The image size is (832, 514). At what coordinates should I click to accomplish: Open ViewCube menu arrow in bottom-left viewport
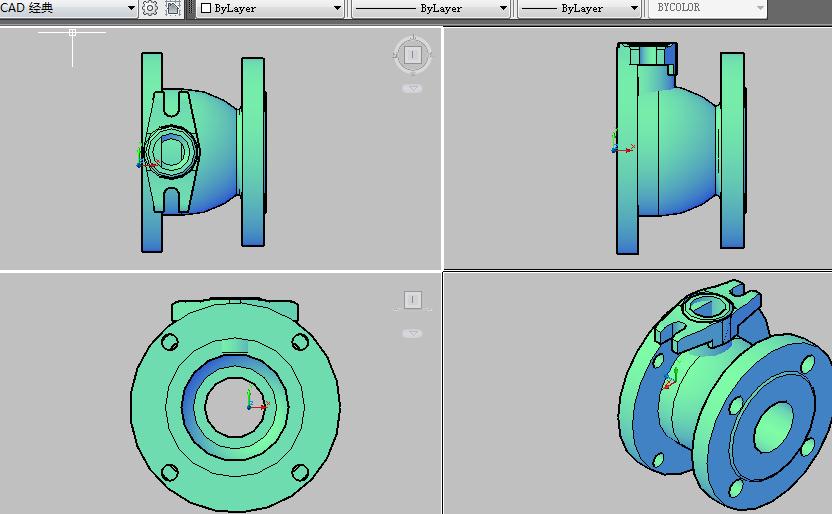click(x=412, y=334)
